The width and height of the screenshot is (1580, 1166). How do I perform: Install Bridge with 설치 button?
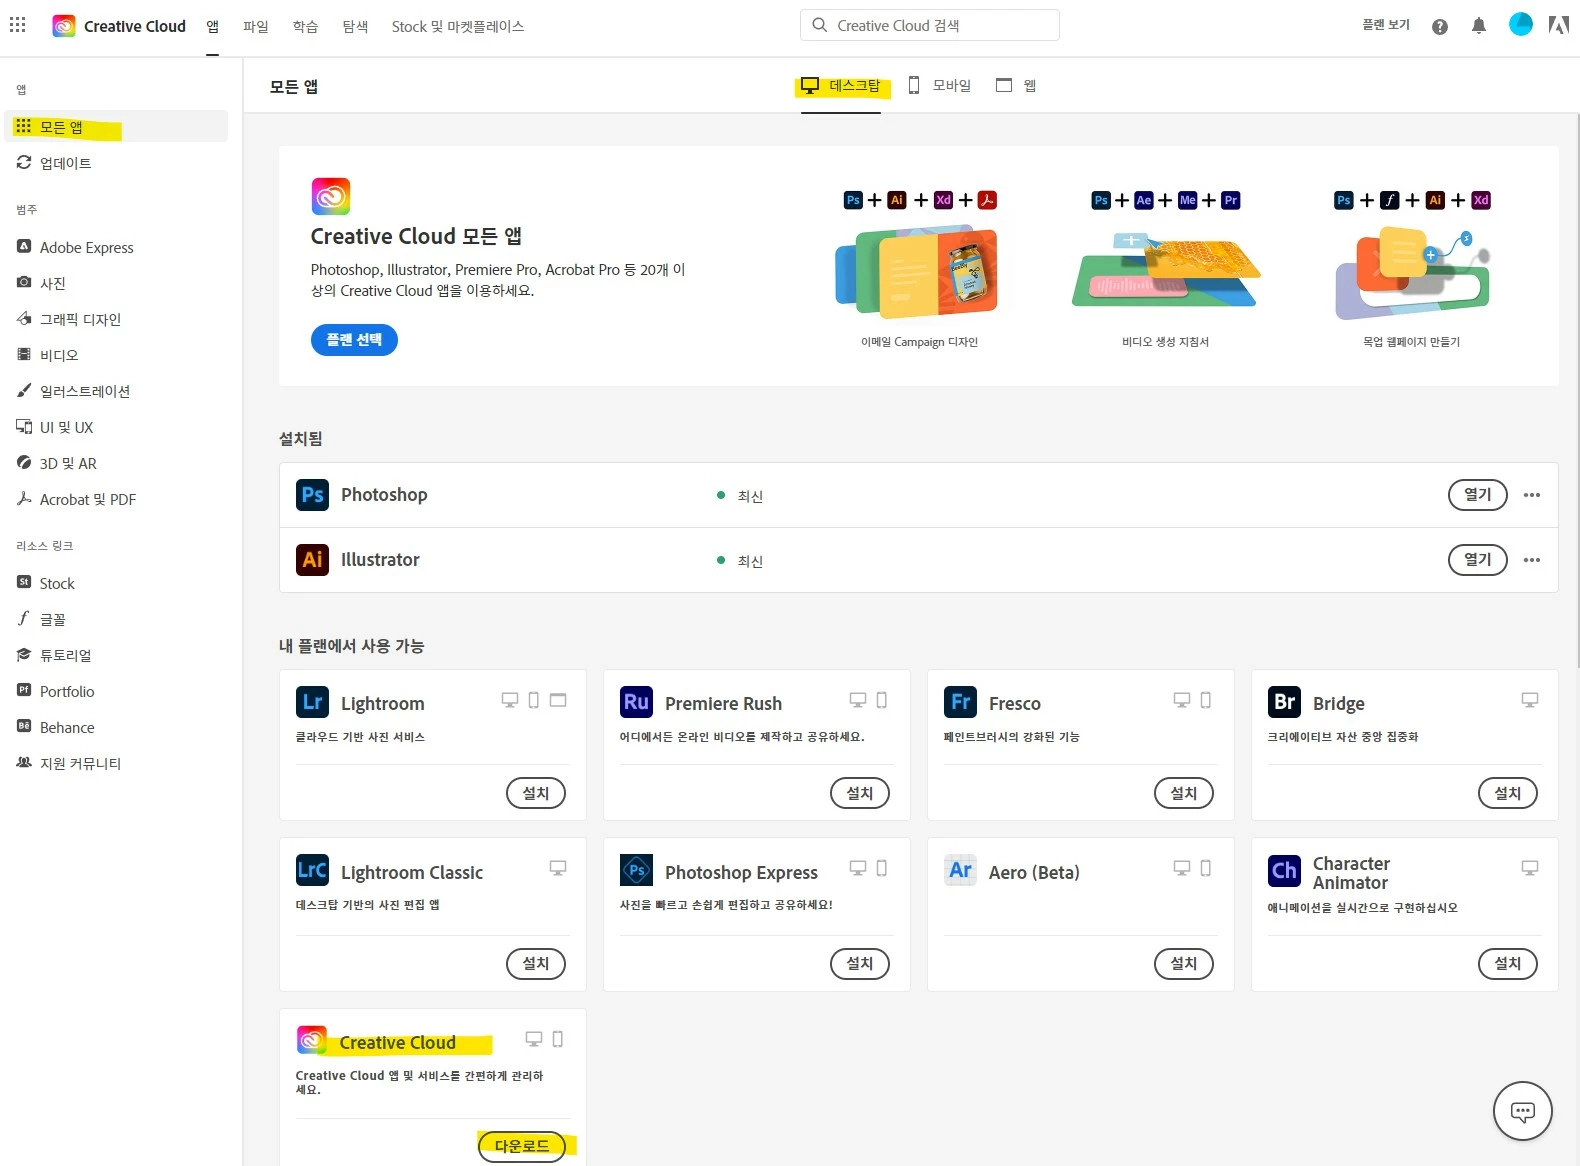(1508, 793)
